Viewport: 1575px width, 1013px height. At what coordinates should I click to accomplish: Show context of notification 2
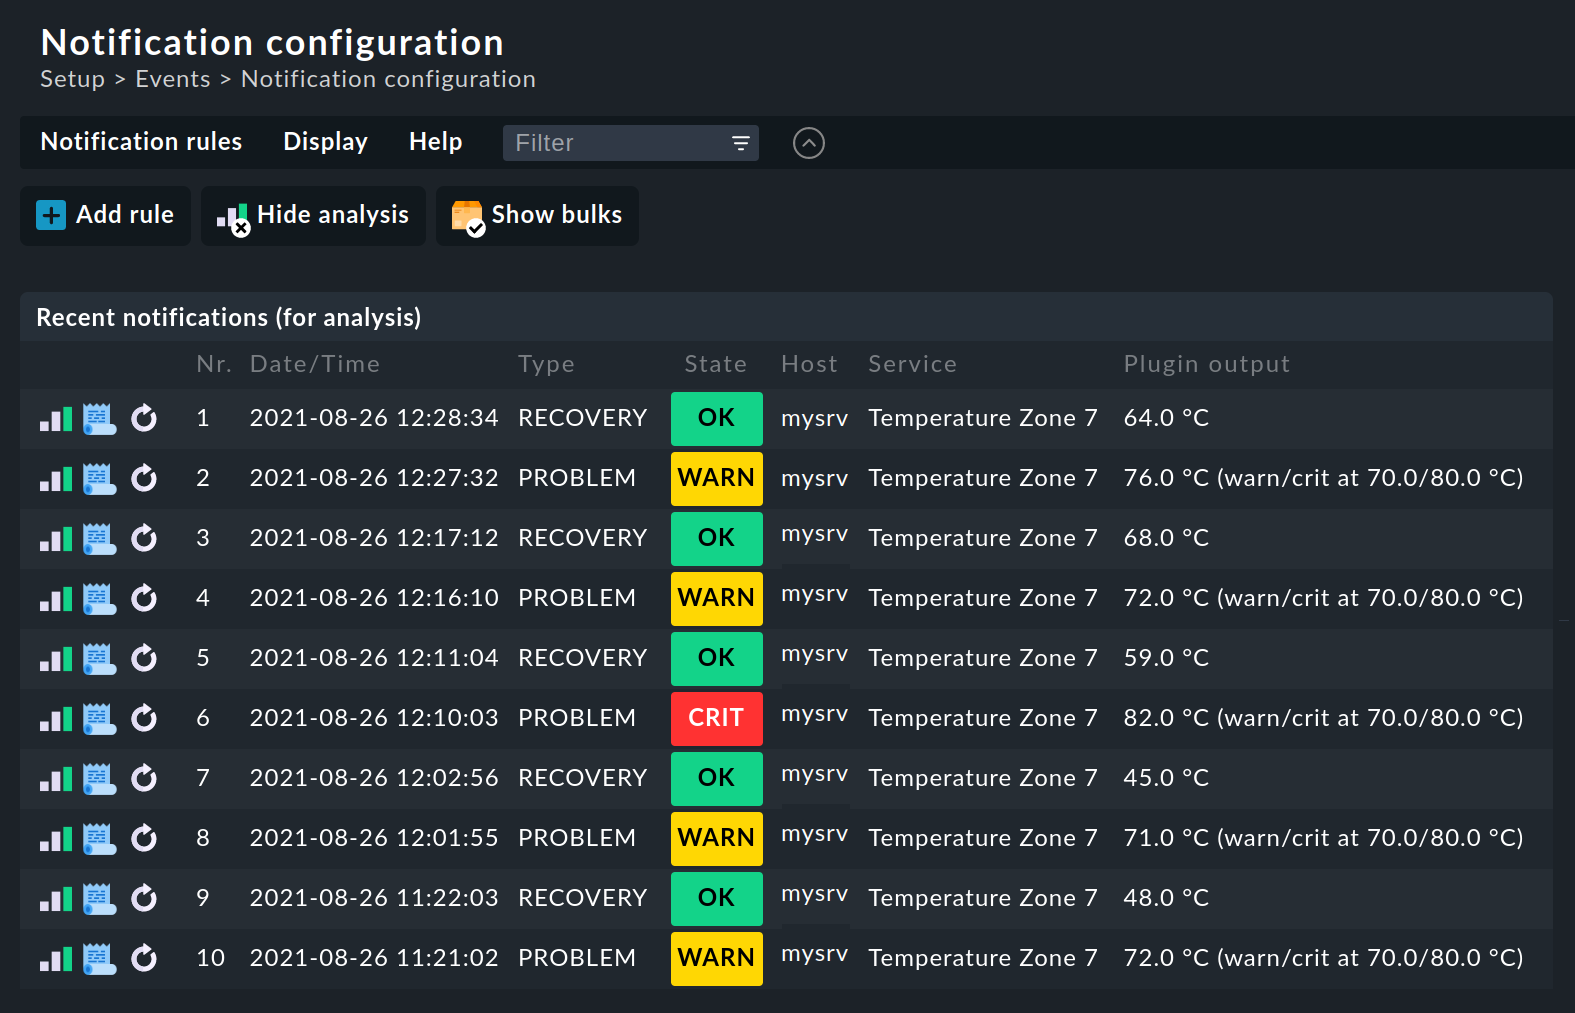[x=99, y=479]
